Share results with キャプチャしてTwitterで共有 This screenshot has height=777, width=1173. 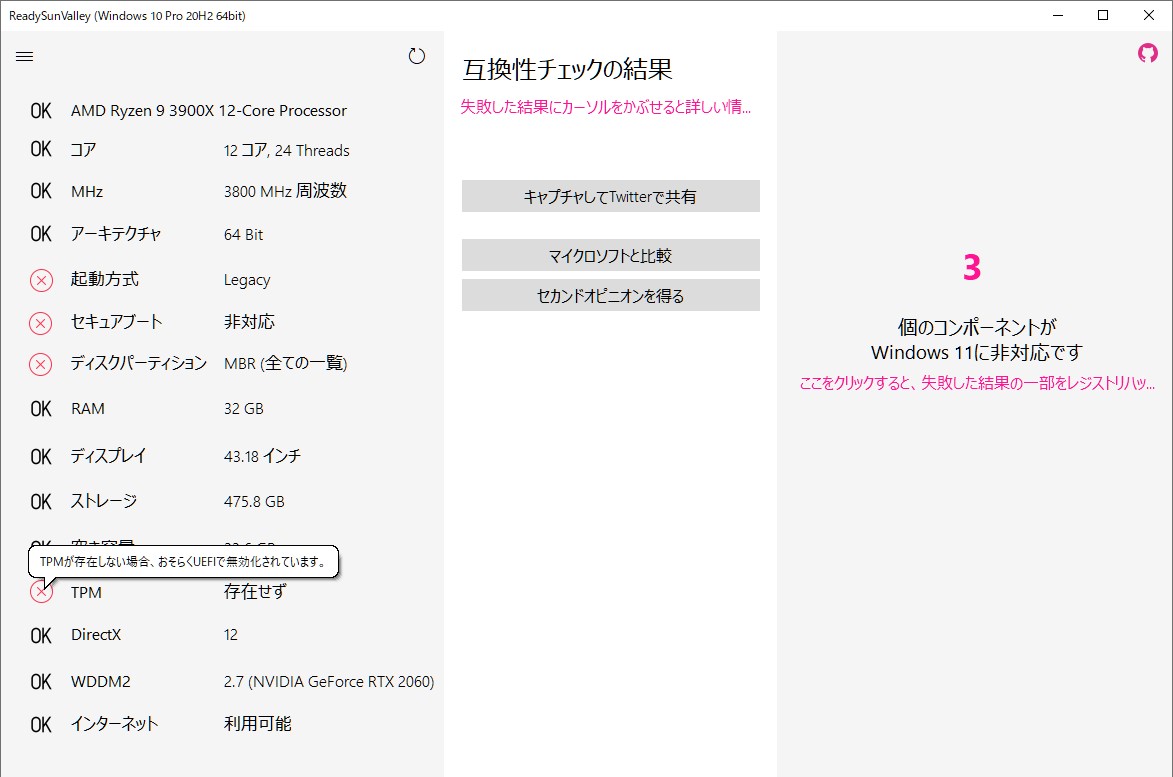[x=610, y=196]
